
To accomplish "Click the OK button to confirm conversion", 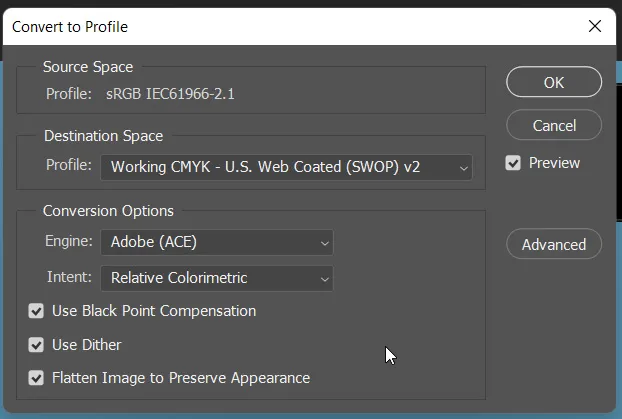I will click(553, 83).
